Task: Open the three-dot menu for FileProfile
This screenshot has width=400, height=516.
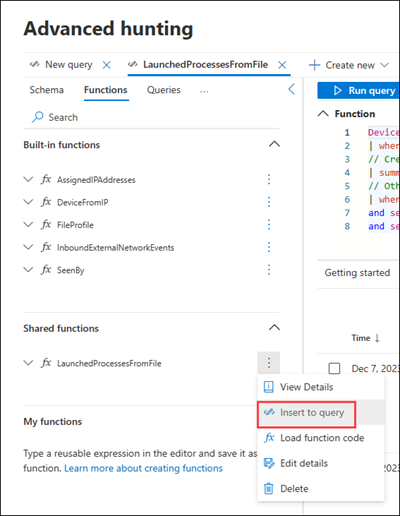Action: coord(269,225)
